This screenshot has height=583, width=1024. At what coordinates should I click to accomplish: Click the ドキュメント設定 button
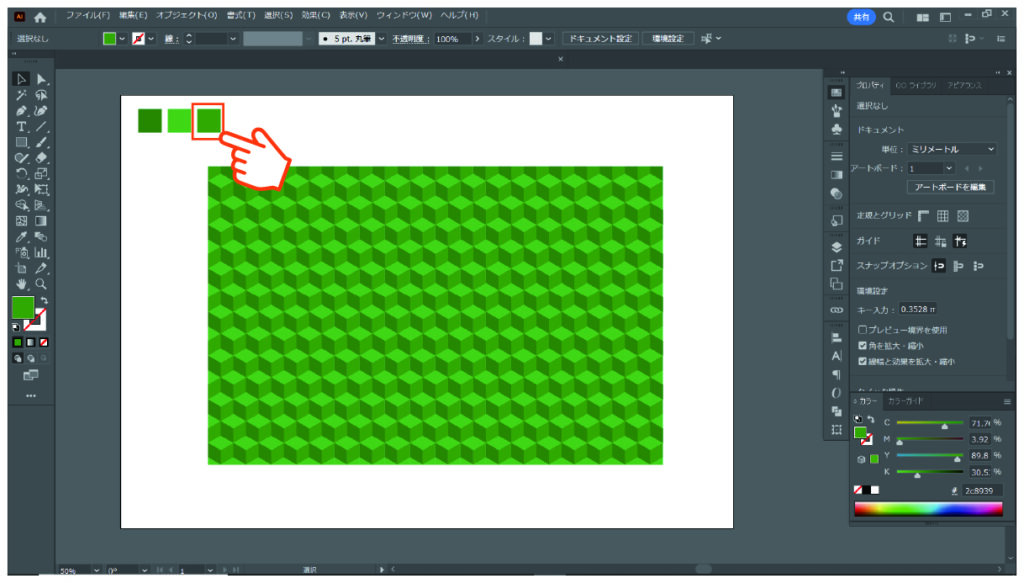coord(600,39)
